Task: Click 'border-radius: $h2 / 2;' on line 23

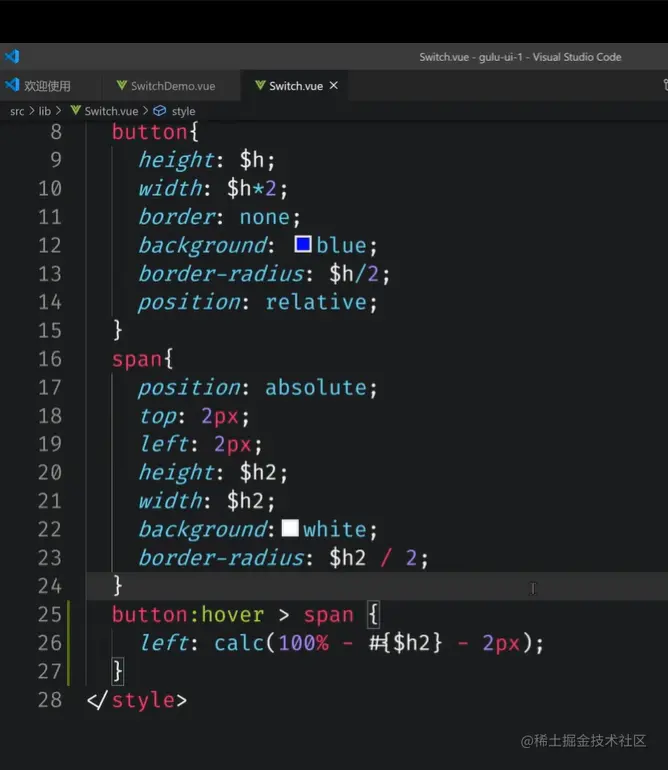Action: click(283, 558)
